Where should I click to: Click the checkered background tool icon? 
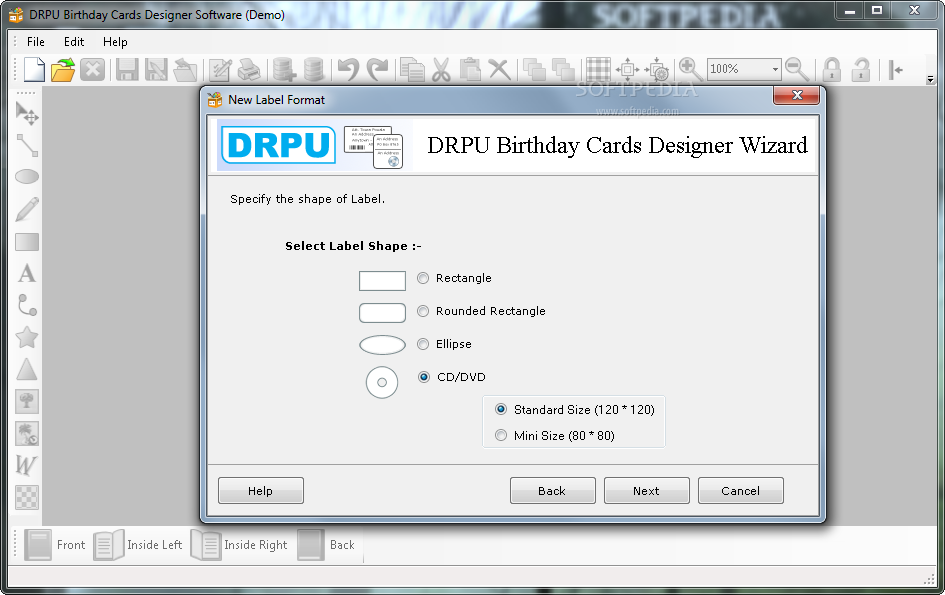27,497
